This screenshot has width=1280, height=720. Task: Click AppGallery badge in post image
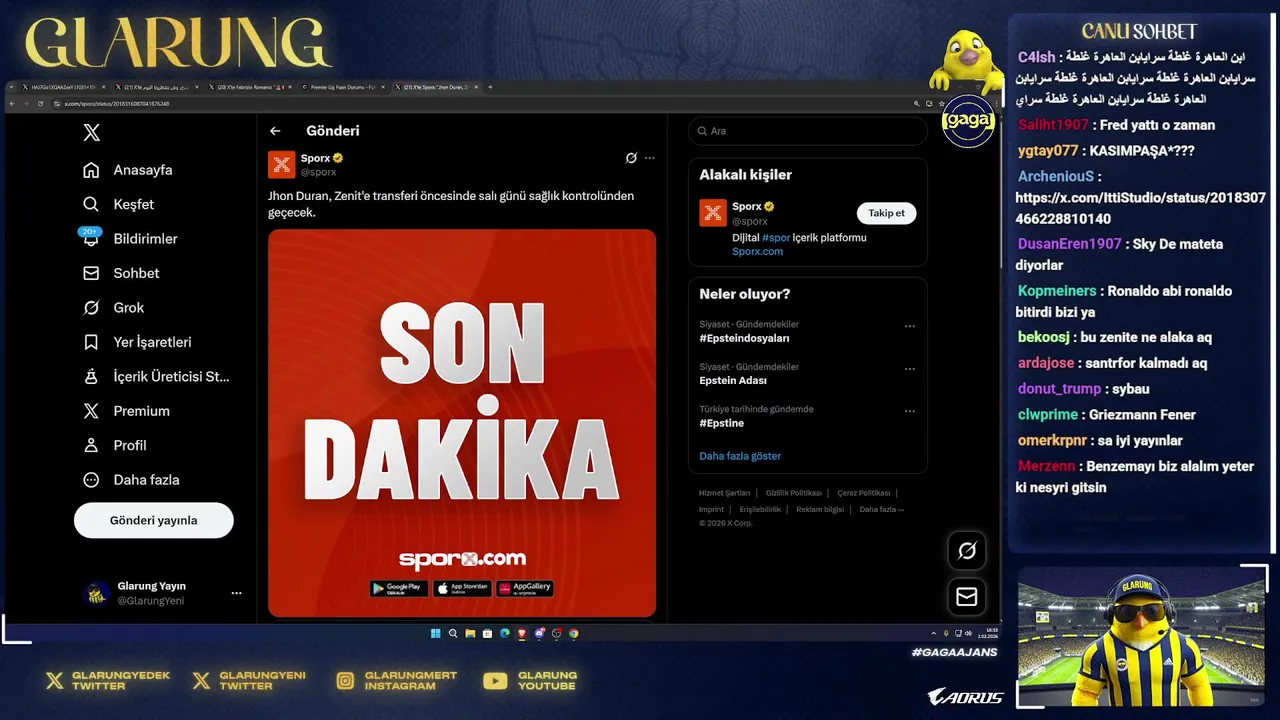click(524, 588)
